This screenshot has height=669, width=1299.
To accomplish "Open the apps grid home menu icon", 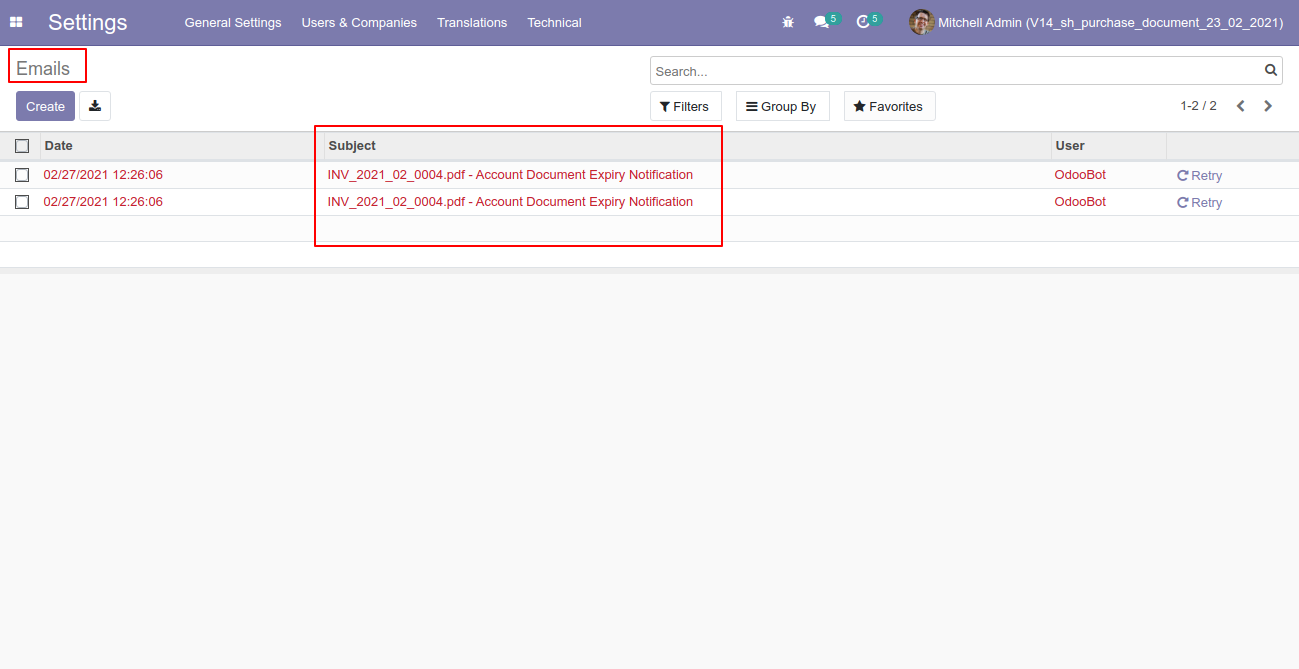I will (16, 22).
